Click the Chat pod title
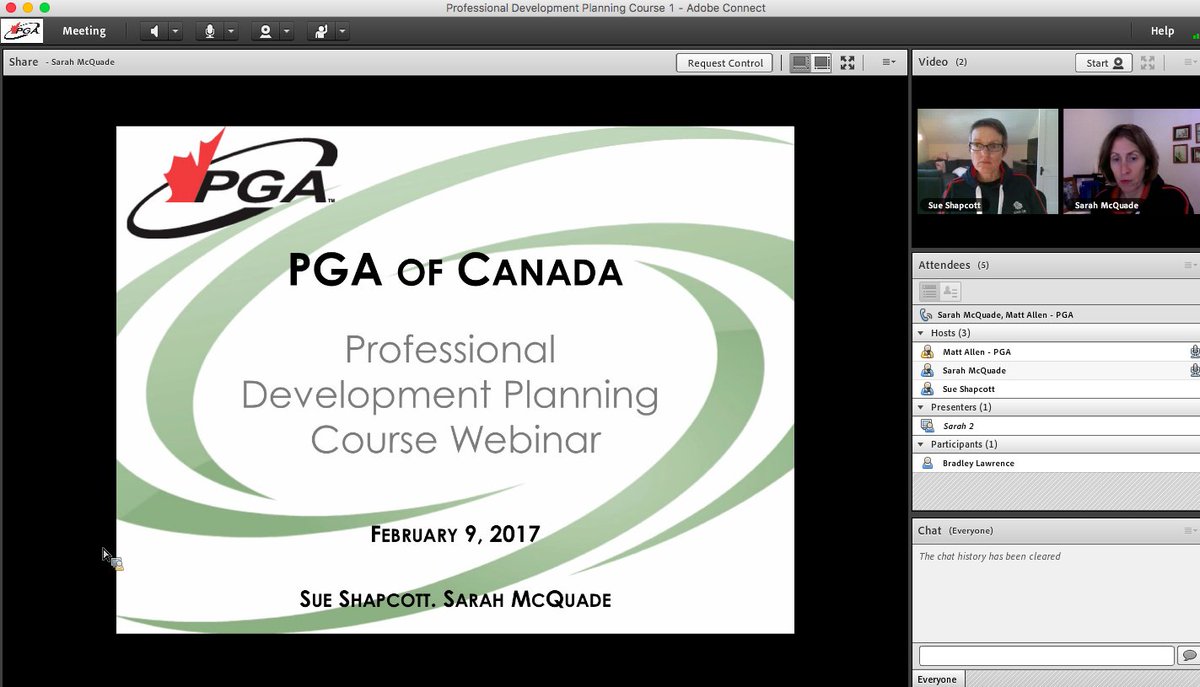Screen dimensions: 1200x687 pyautogui.click(x=929, y=530)
